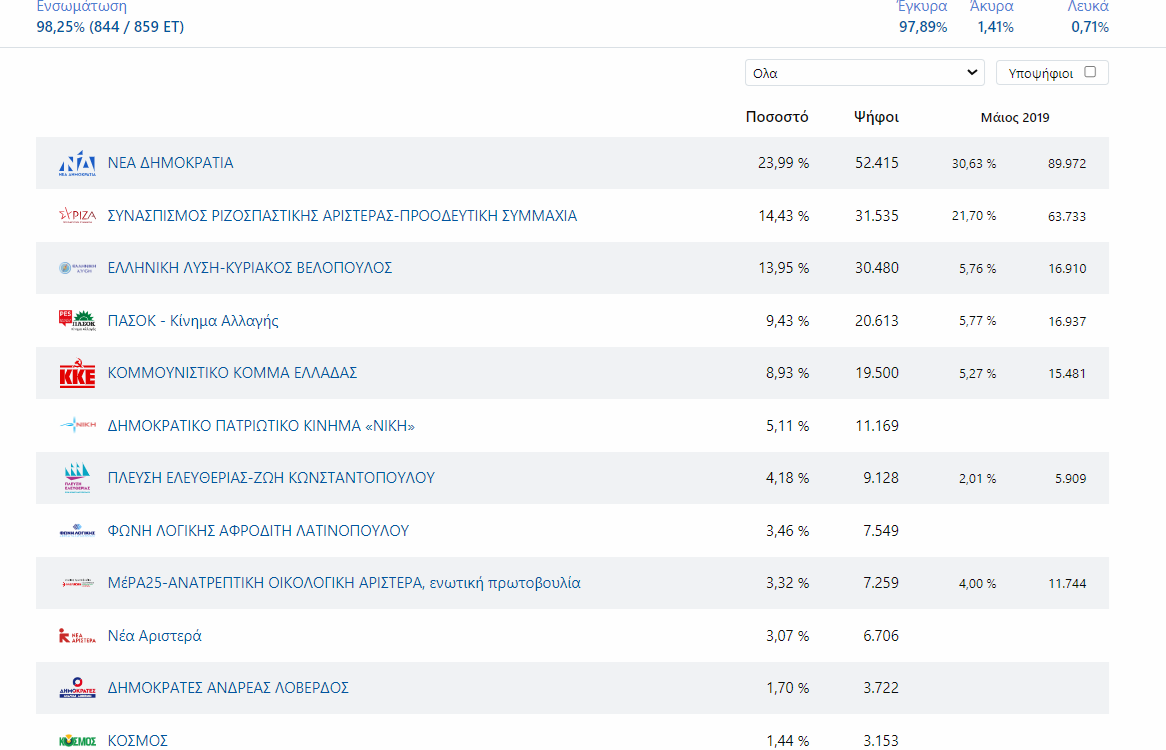Open ΝΕΑ ΔΗΜΟΚΡΑΤΙΑ party link
Image resolution: width=1166 pixels, height=750 pixels.
(x=170, y=163)
